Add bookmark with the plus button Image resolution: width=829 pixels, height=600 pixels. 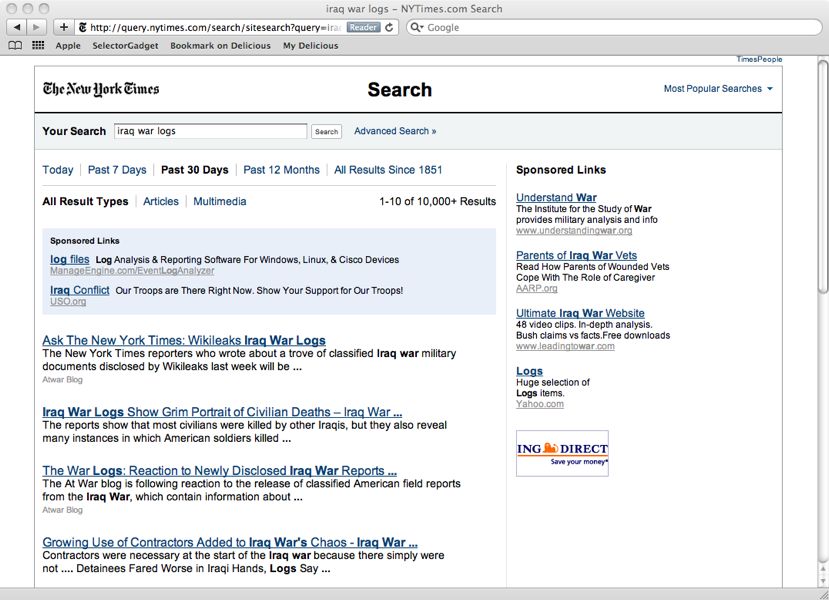(x=63, y=27)
